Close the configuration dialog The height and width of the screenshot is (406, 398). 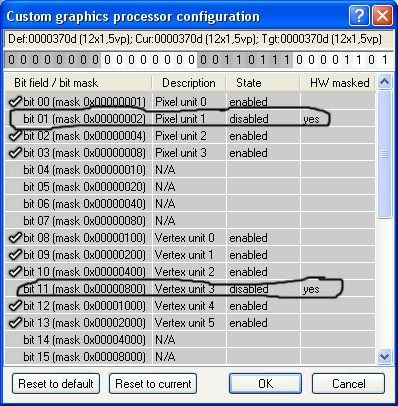point(382,16)
